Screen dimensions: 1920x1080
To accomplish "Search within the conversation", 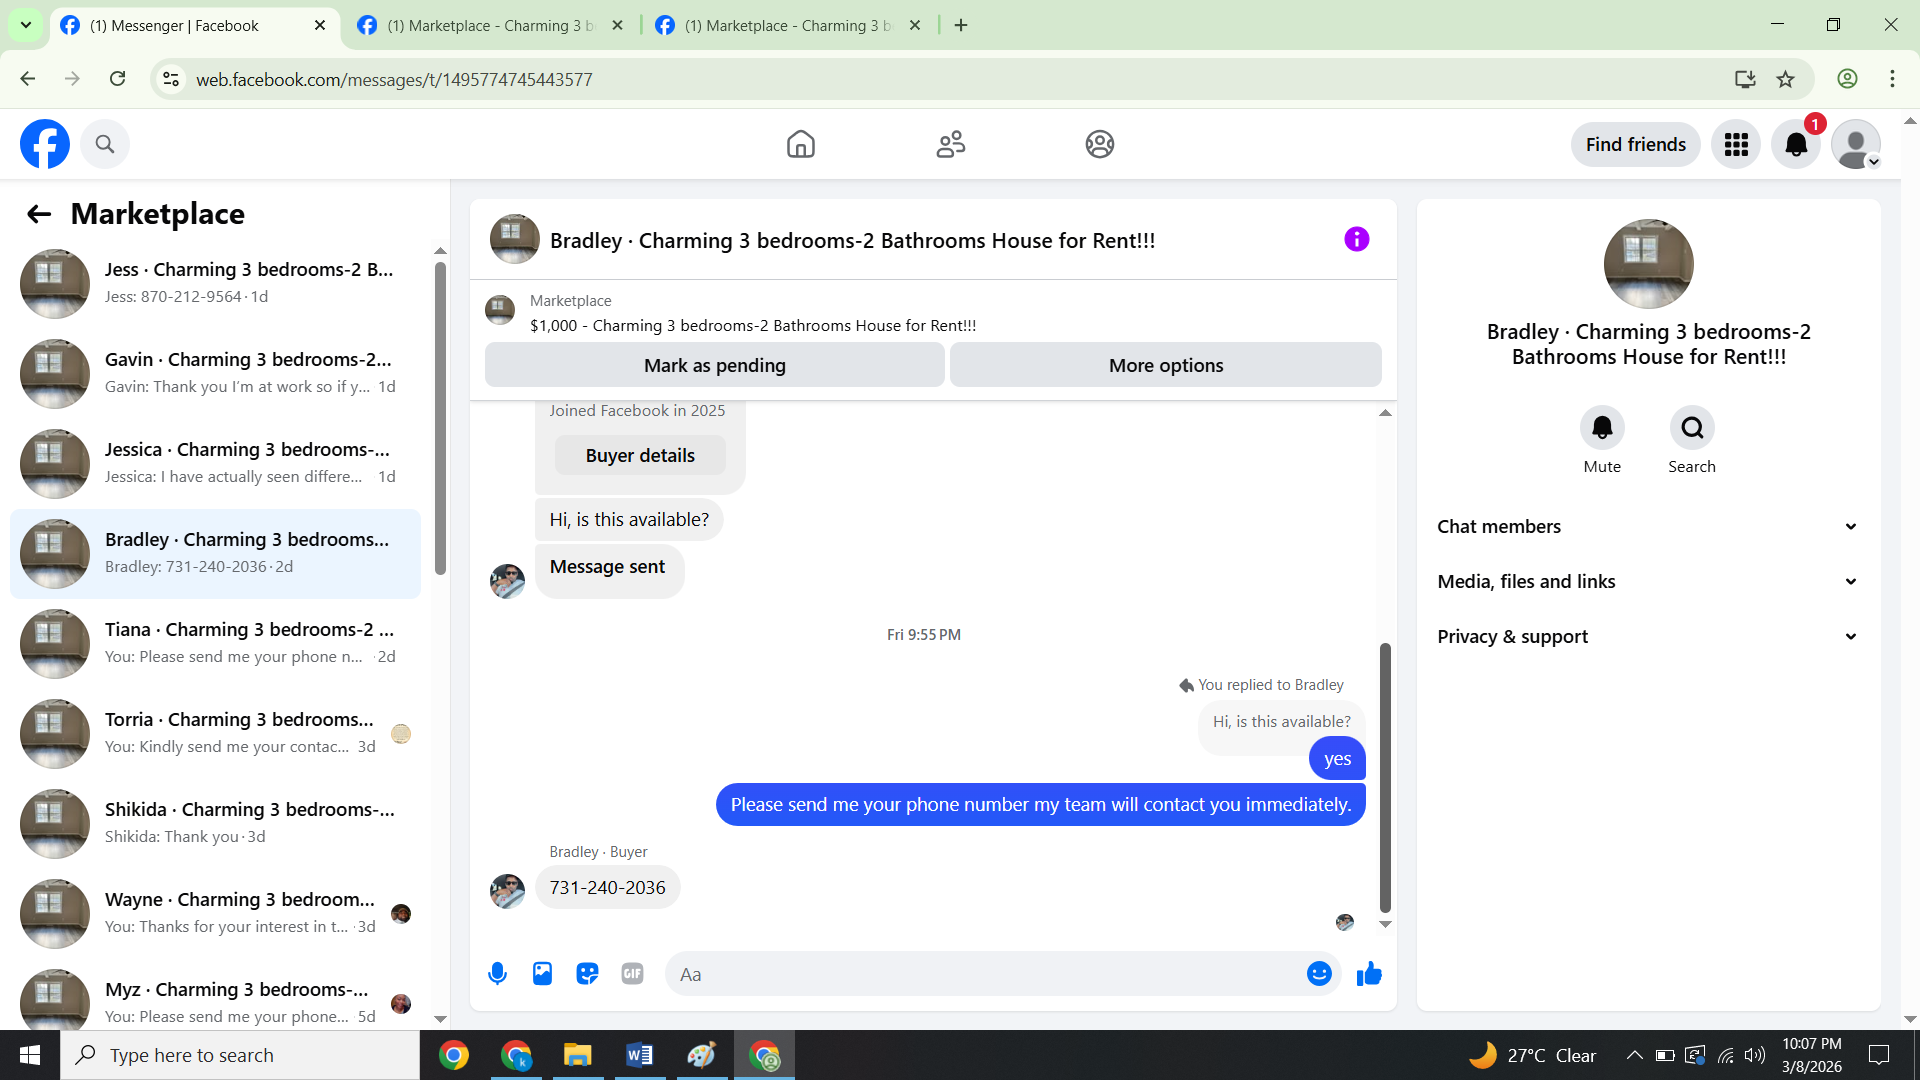I will (1692, 428).
